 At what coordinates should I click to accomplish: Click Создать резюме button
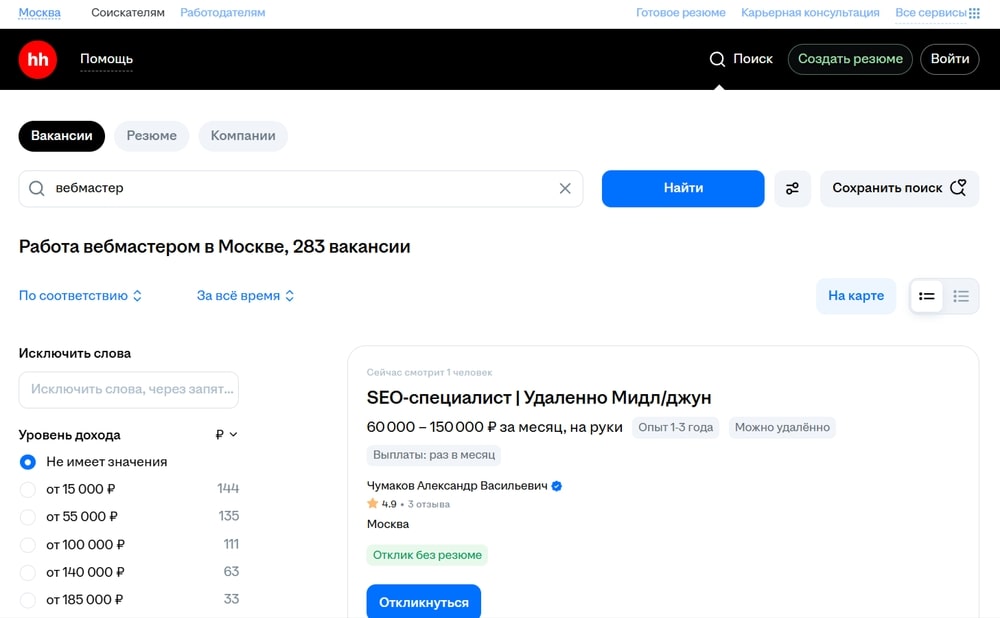click(x=850, y=59)
